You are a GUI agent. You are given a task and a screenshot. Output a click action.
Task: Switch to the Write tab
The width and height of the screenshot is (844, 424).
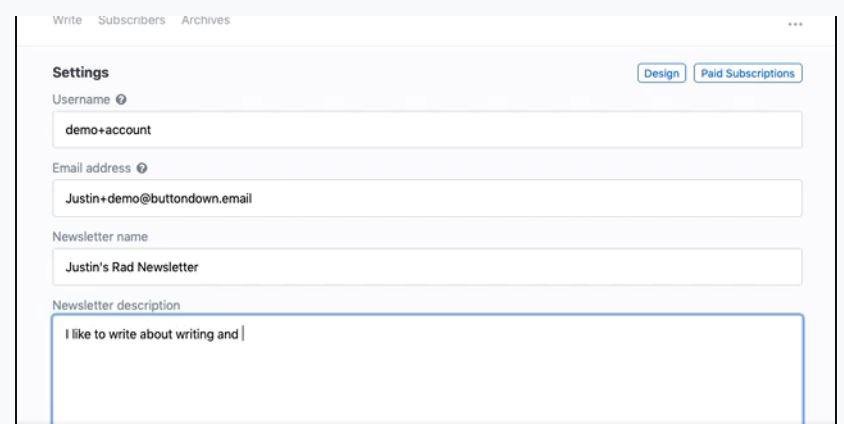pyautogui.click(x=67, y=21)
